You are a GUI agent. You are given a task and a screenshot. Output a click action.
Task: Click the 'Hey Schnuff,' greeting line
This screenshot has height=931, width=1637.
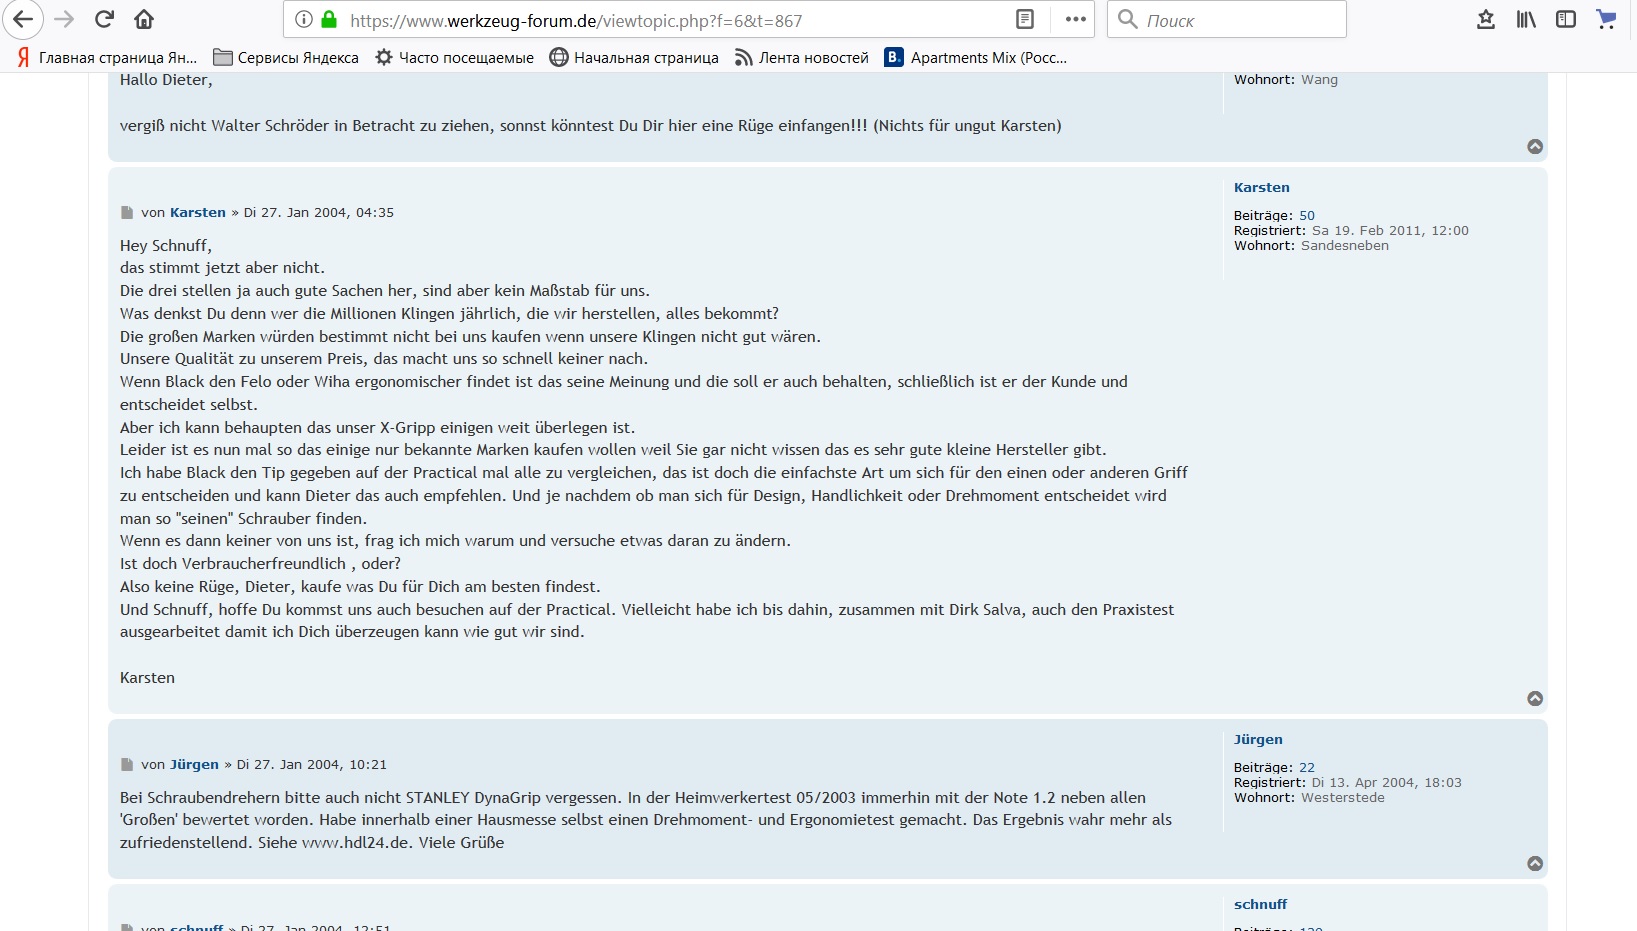click(166, 246)
